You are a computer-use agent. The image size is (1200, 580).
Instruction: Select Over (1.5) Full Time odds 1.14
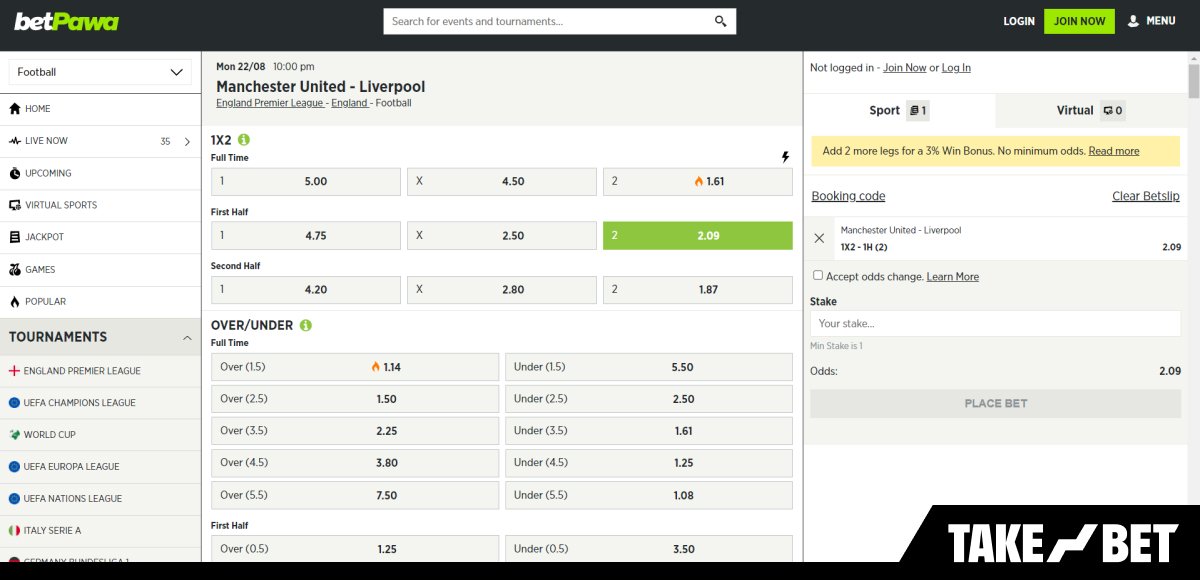(355, 367)
